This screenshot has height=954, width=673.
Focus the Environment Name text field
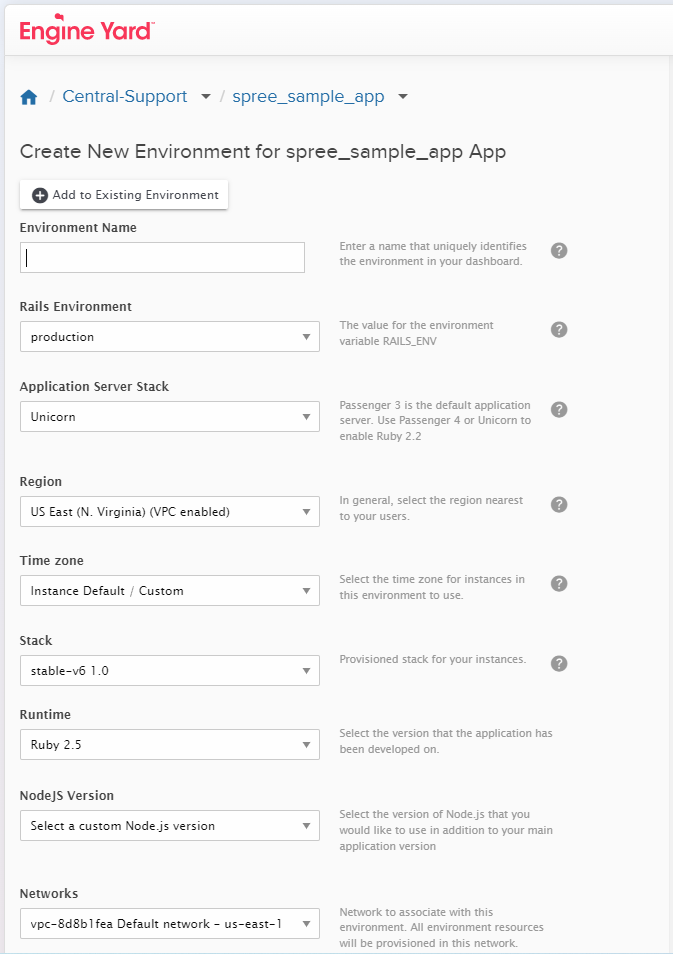[162, 257]
